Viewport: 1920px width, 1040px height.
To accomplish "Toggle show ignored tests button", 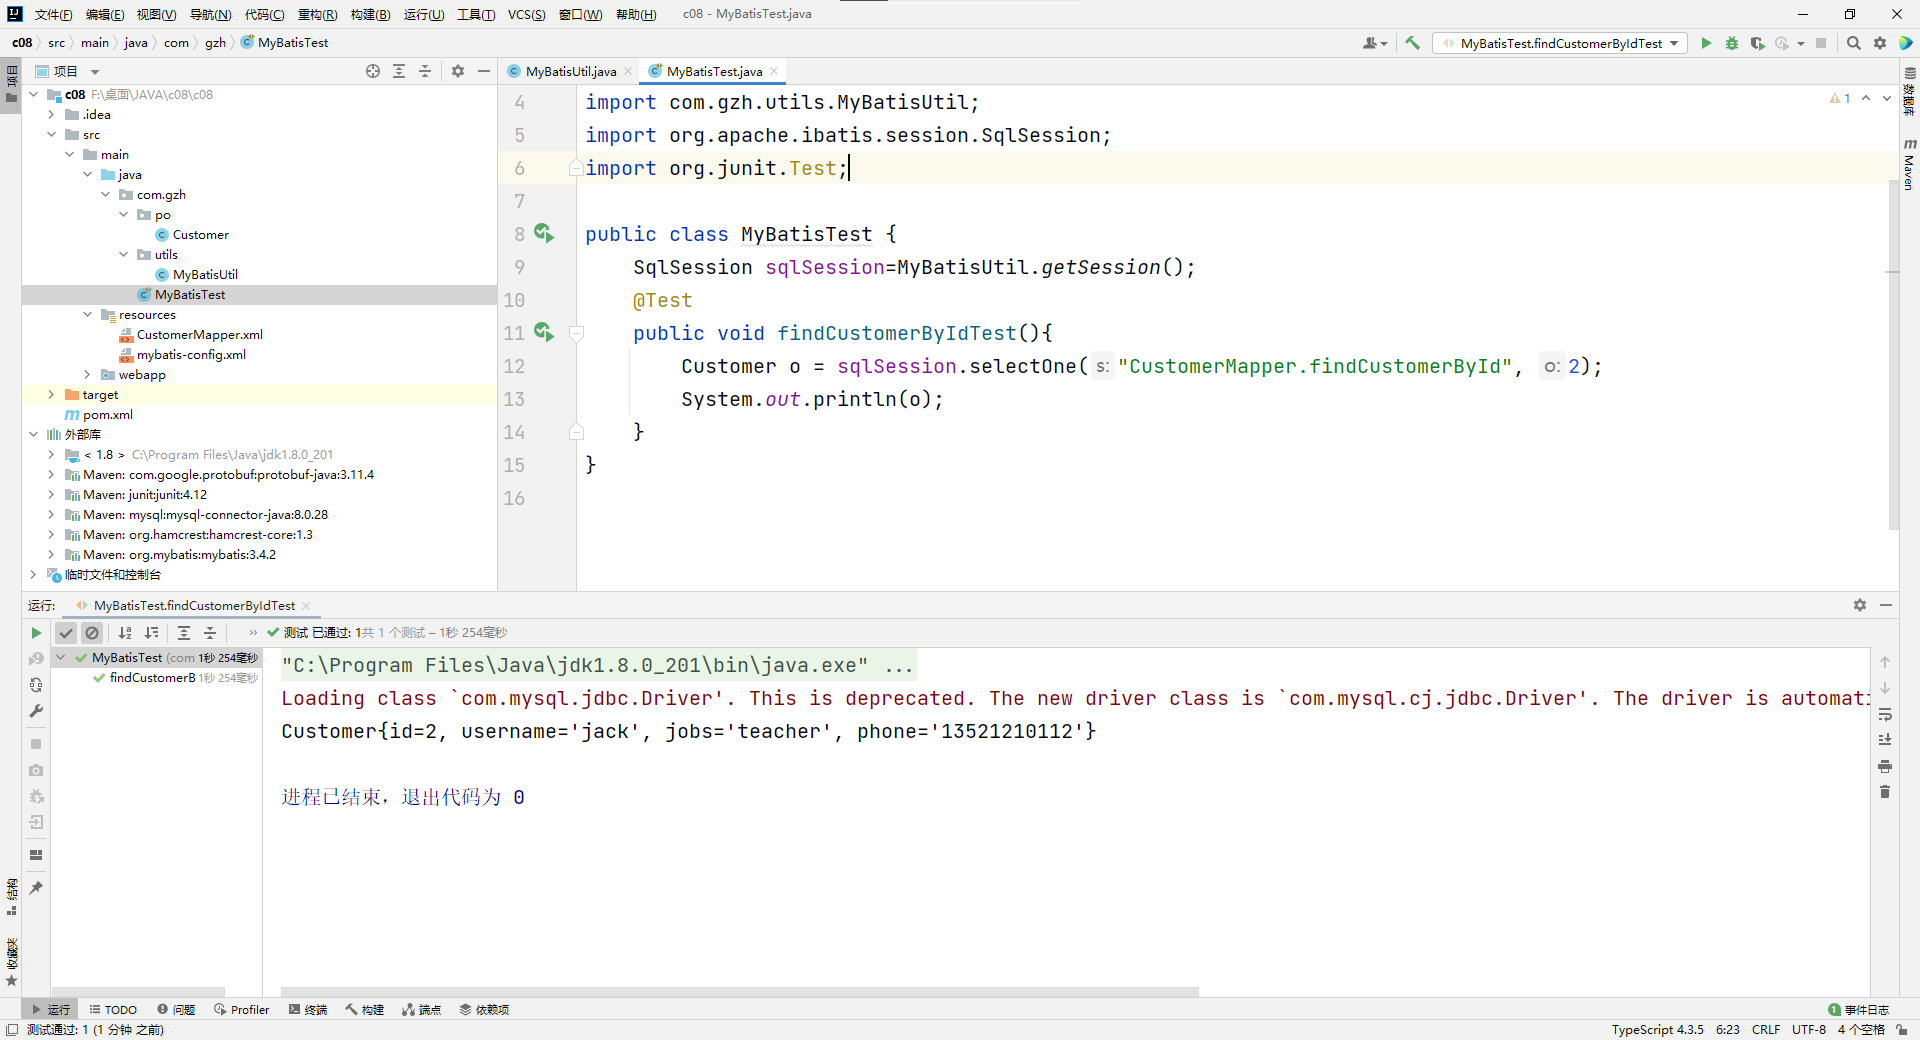I will 92,633.
